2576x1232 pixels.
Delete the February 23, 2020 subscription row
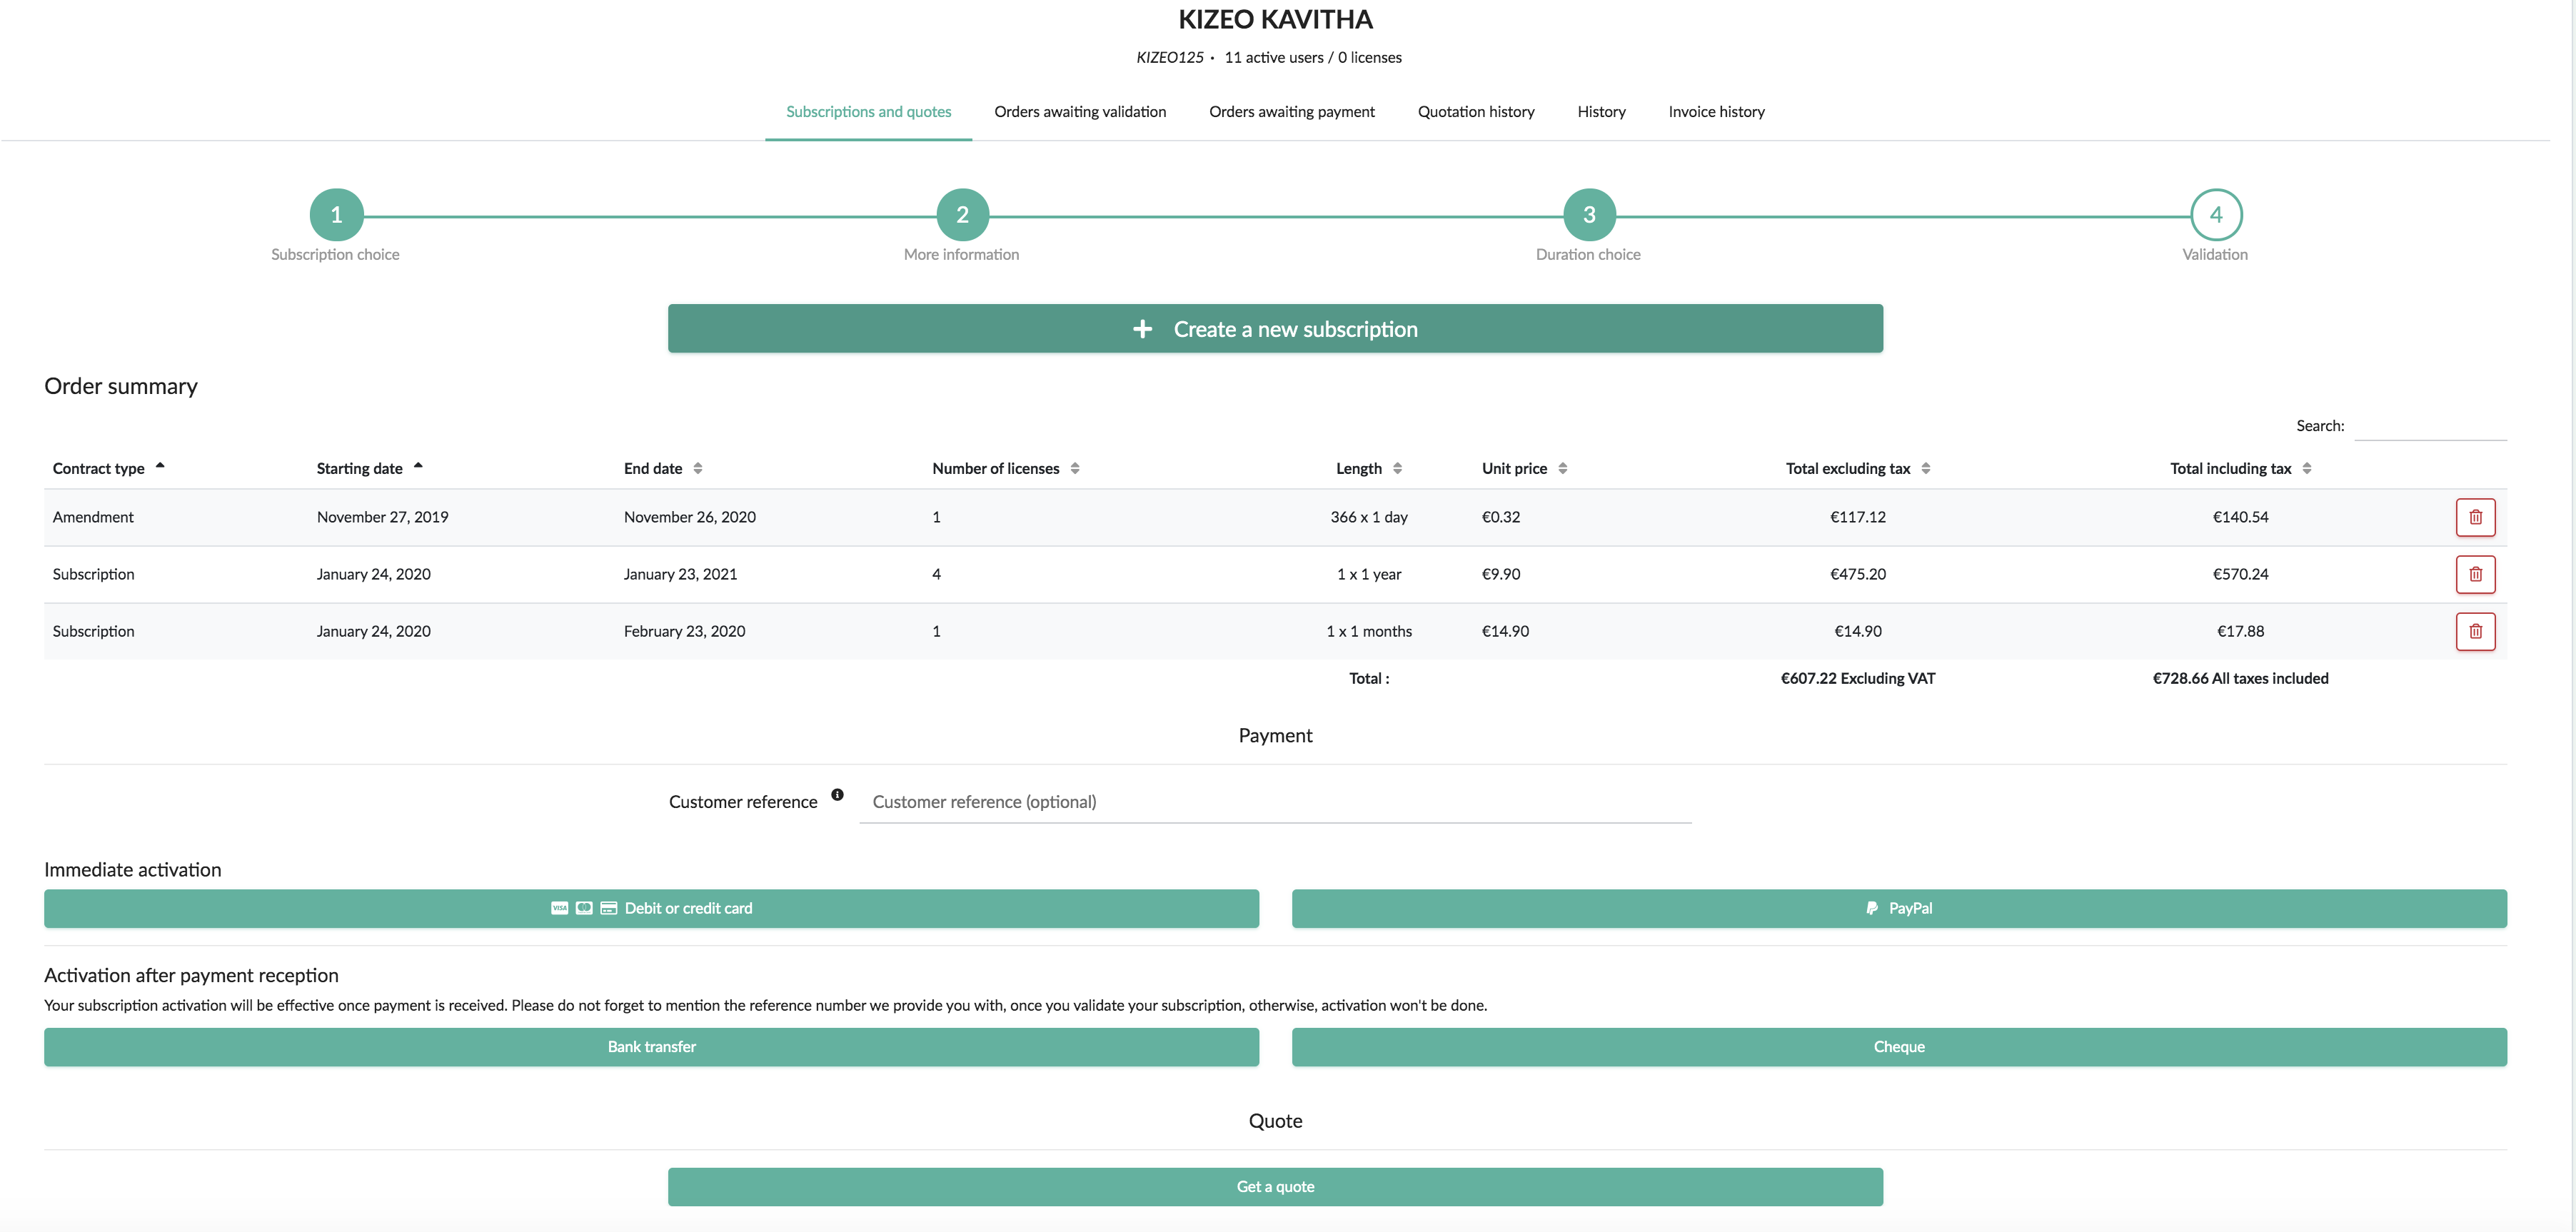click(x=2475, y=631)
